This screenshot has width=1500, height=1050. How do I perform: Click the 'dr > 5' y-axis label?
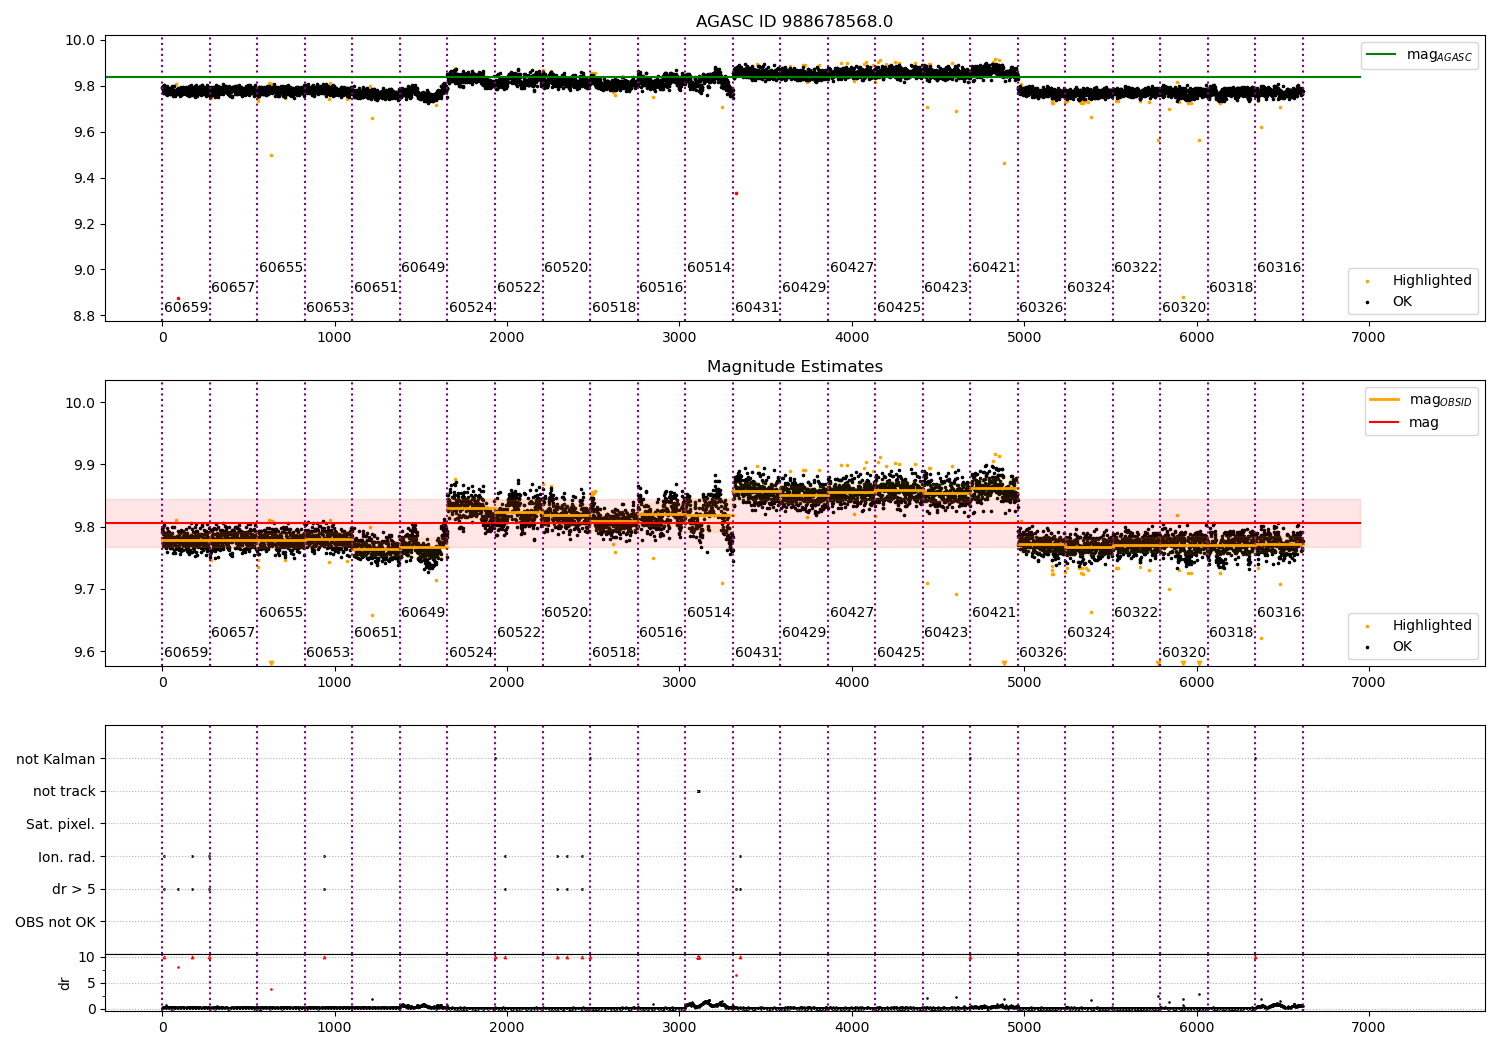pos(74,889)
